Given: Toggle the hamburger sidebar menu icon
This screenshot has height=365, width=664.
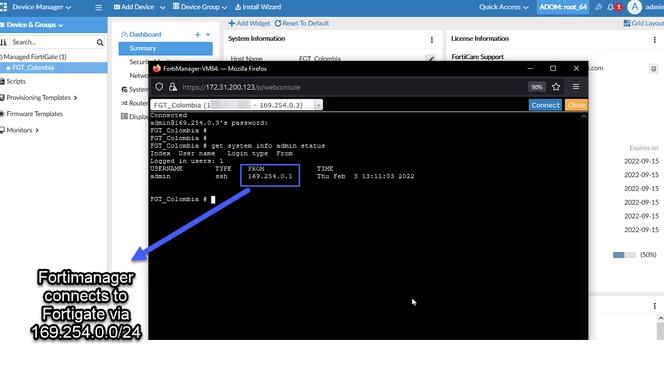Looking at the screenshot, I should click(x=99, y=7).
